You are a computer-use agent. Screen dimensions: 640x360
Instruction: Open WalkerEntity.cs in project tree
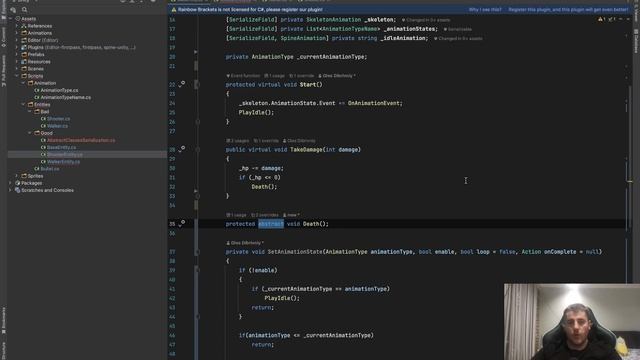click(63, 162)
